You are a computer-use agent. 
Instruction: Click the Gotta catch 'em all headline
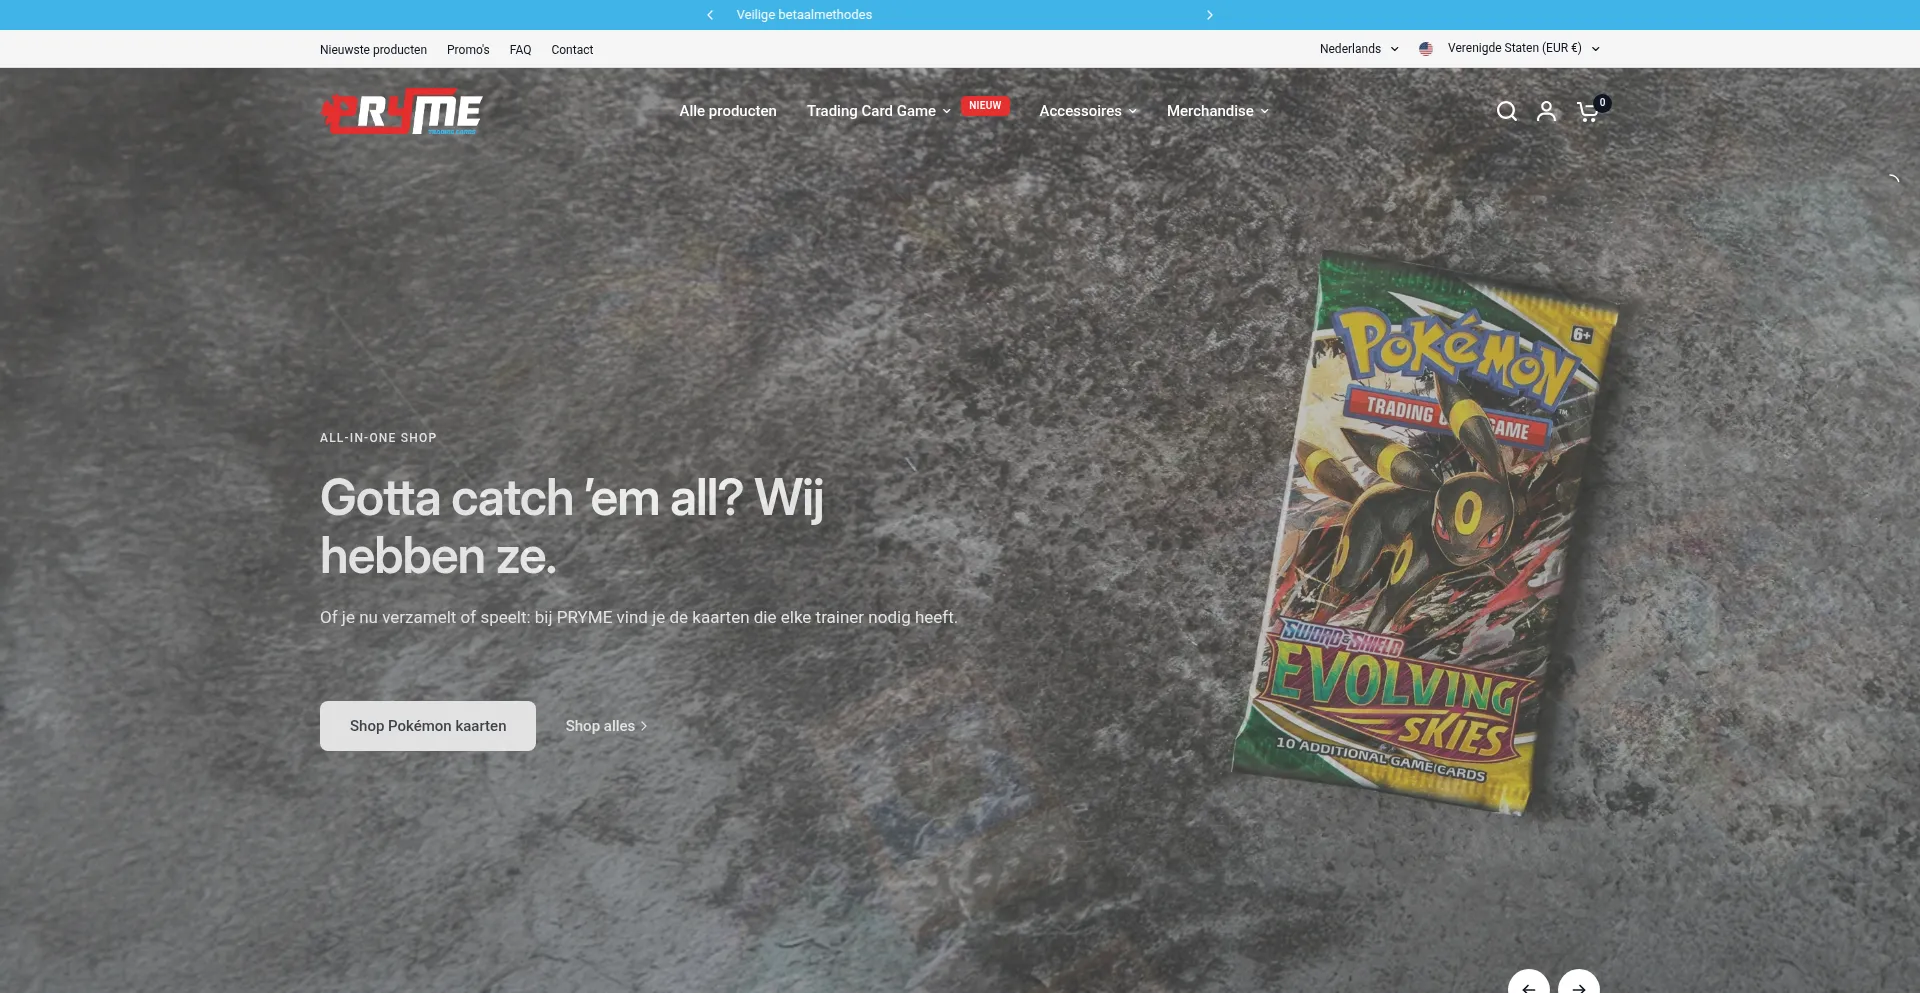tap(572, 527)
